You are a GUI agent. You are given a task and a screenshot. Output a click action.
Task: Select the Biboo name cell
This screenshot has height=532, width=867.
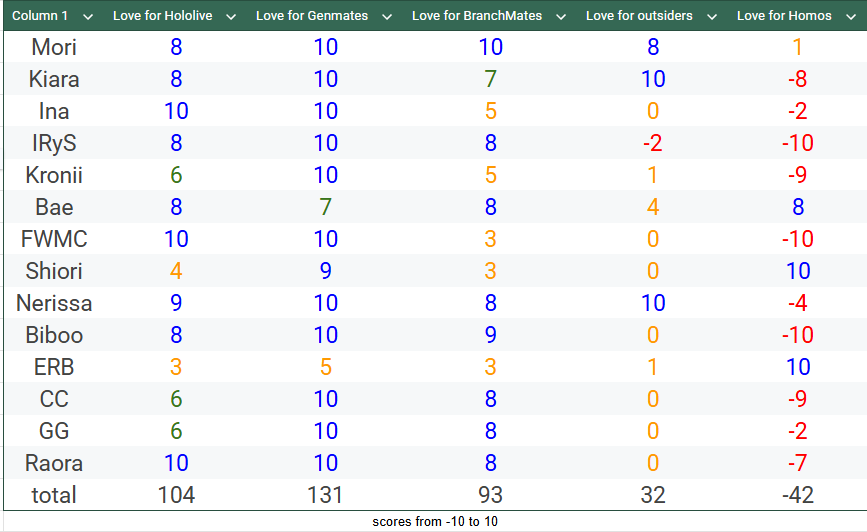coord(54,335)
